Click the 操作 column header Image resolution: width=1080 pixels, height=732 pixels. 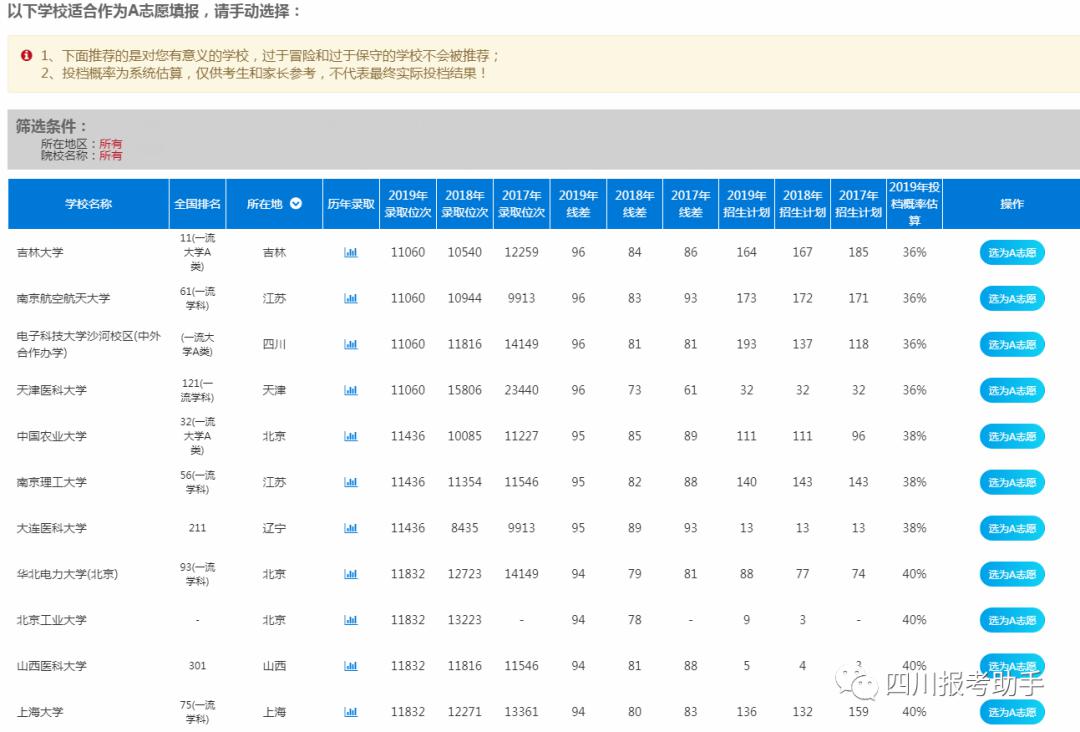(x=1012, y=204)
